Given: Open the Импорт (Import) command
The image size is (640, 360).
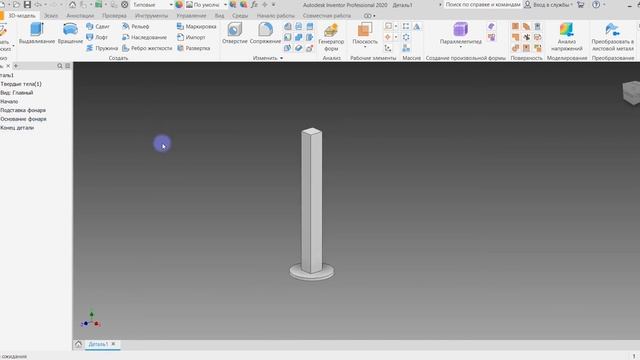Looking at the screenshot, I should 191,37.
